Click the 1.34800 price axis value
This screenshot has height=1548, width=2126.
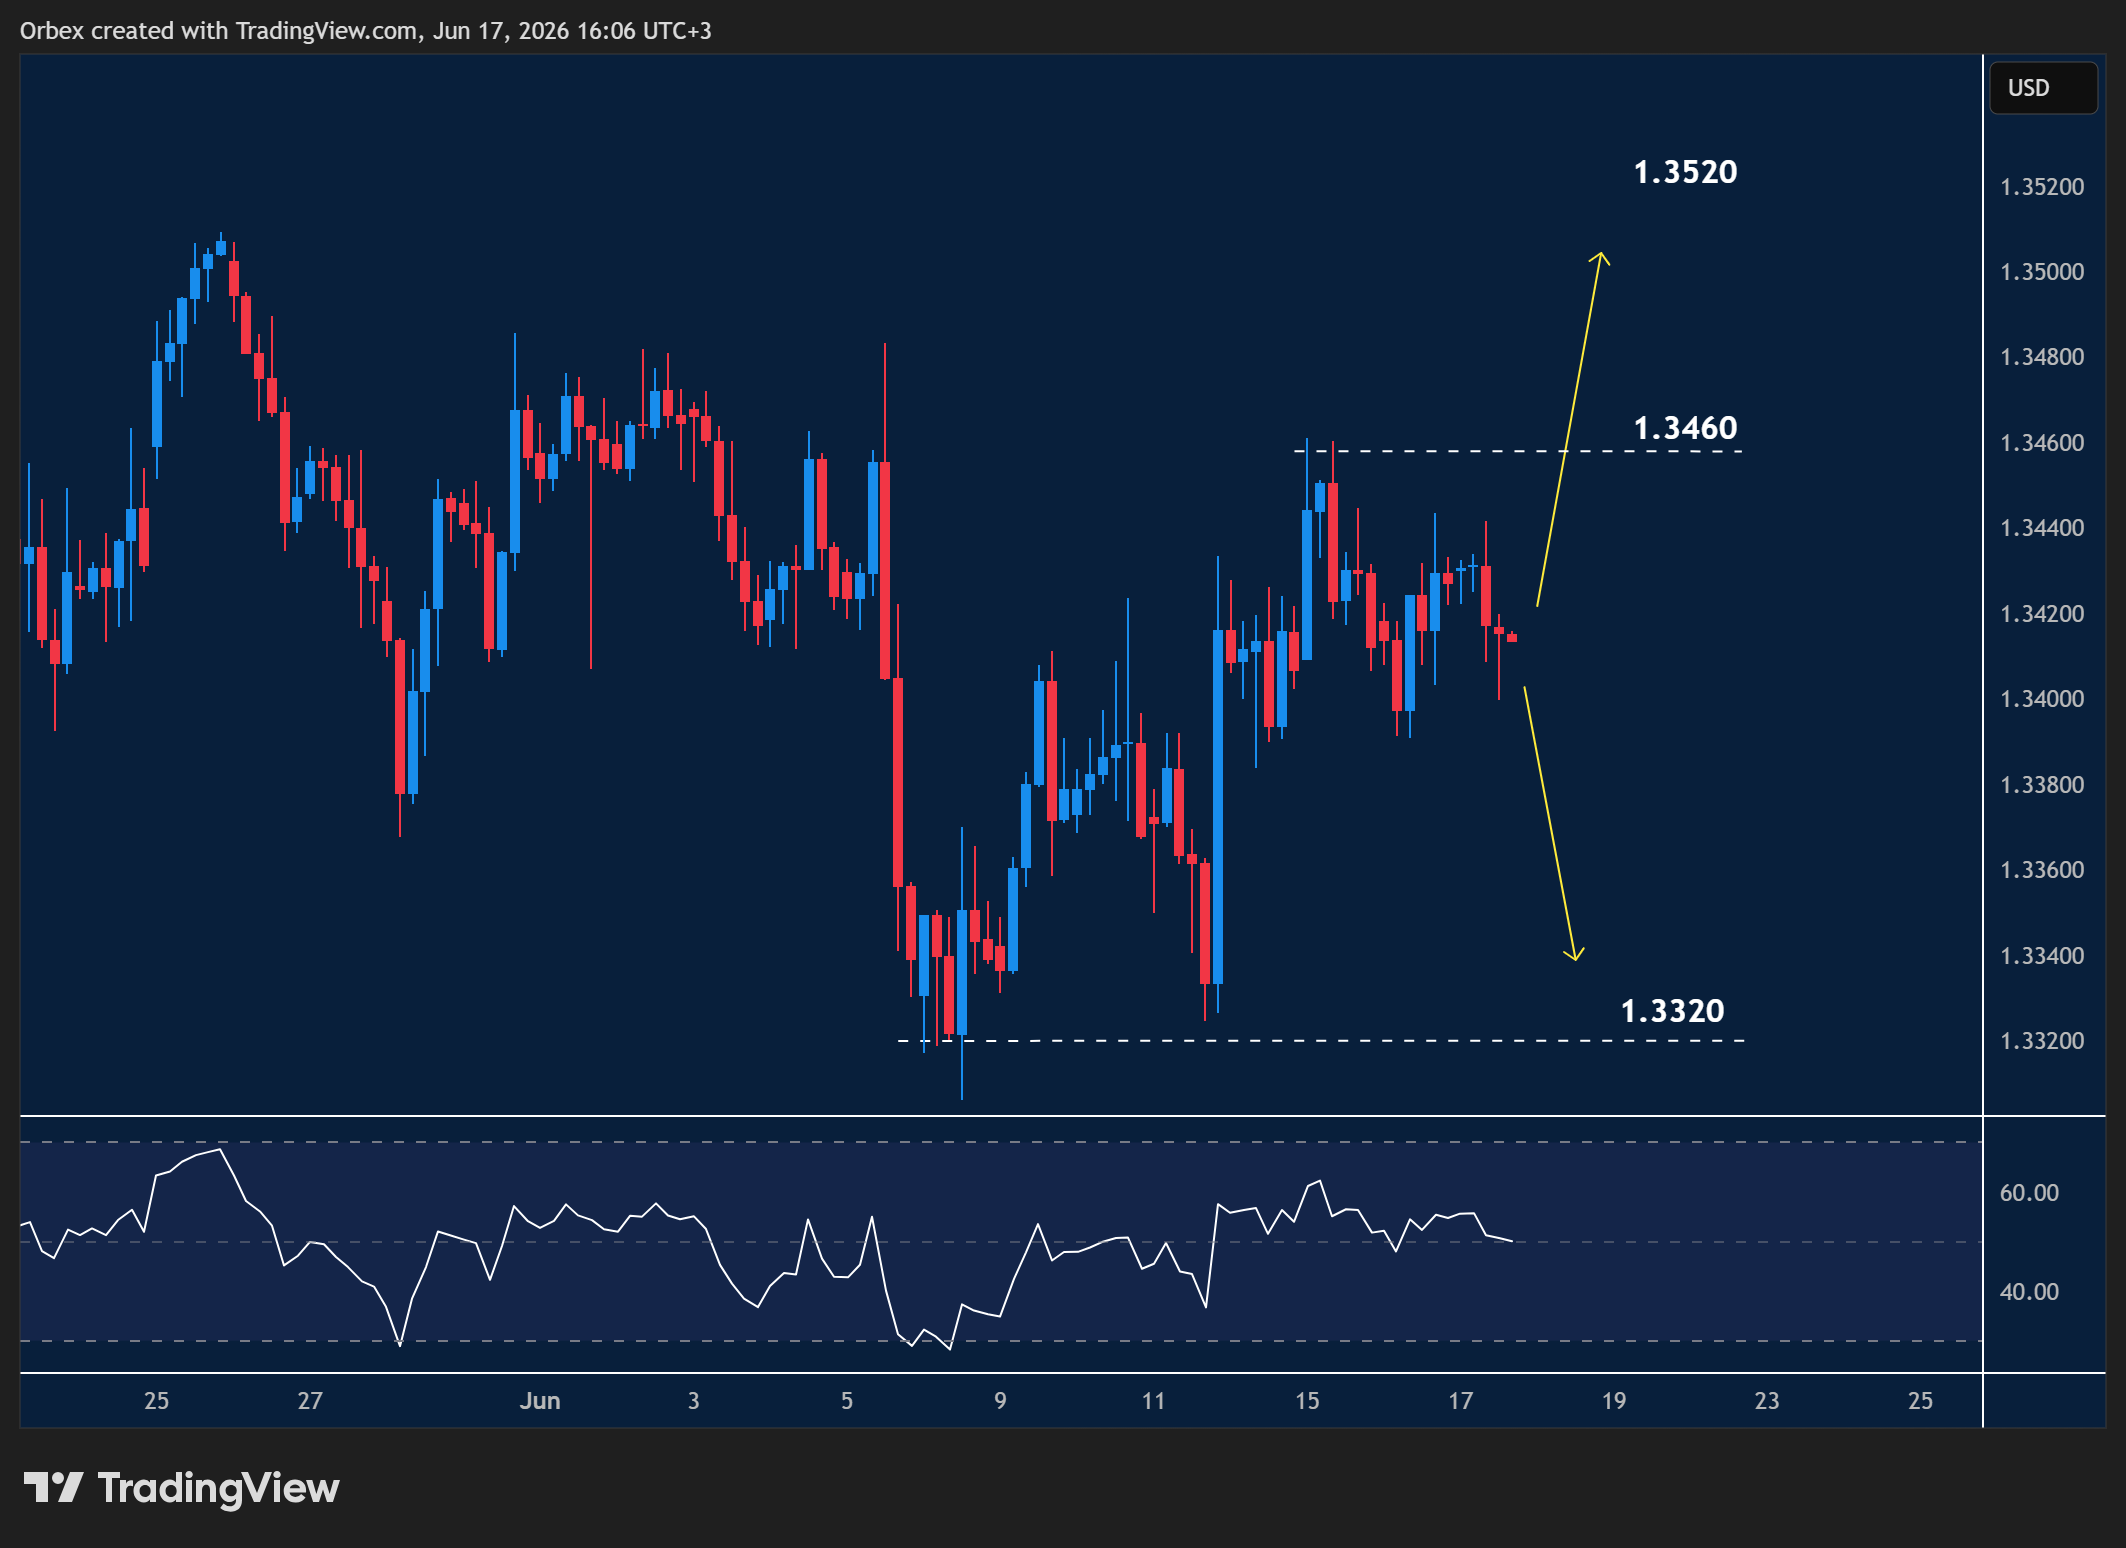tap(2042, 357)
